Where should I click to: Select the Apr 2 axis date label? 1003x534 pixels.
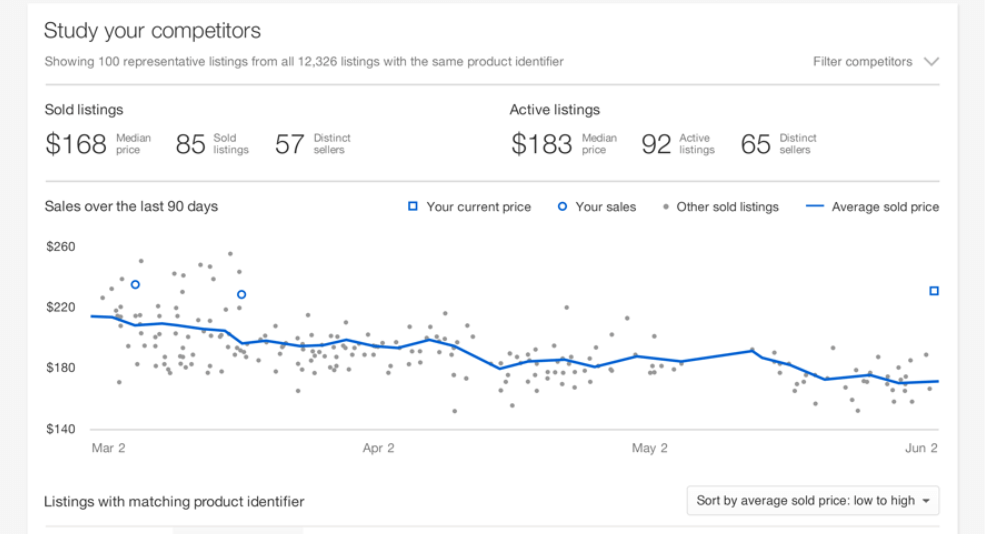378,448
